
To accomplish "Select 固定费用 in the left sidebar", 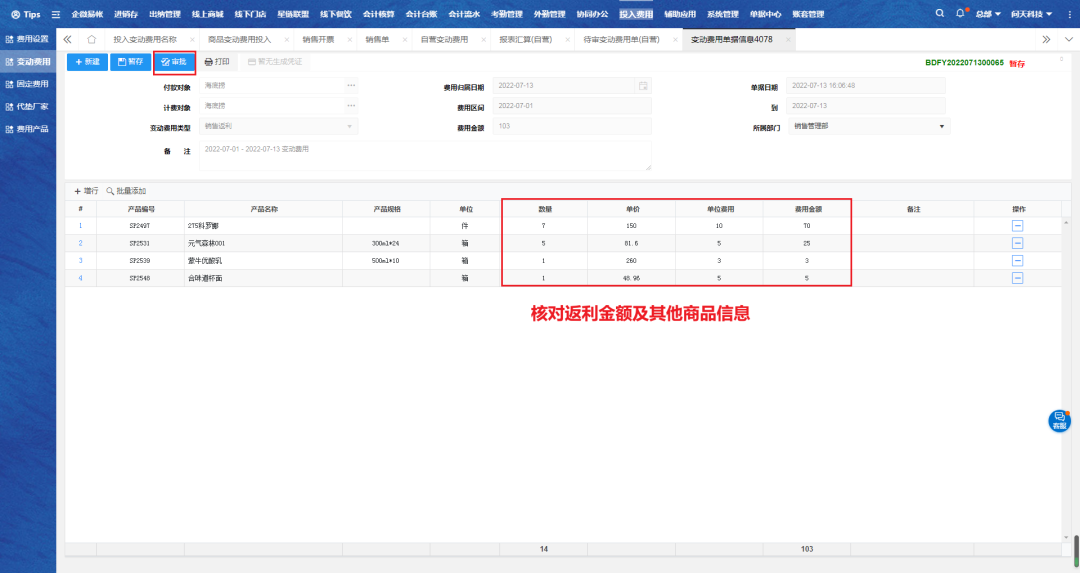I will point(28,84).
